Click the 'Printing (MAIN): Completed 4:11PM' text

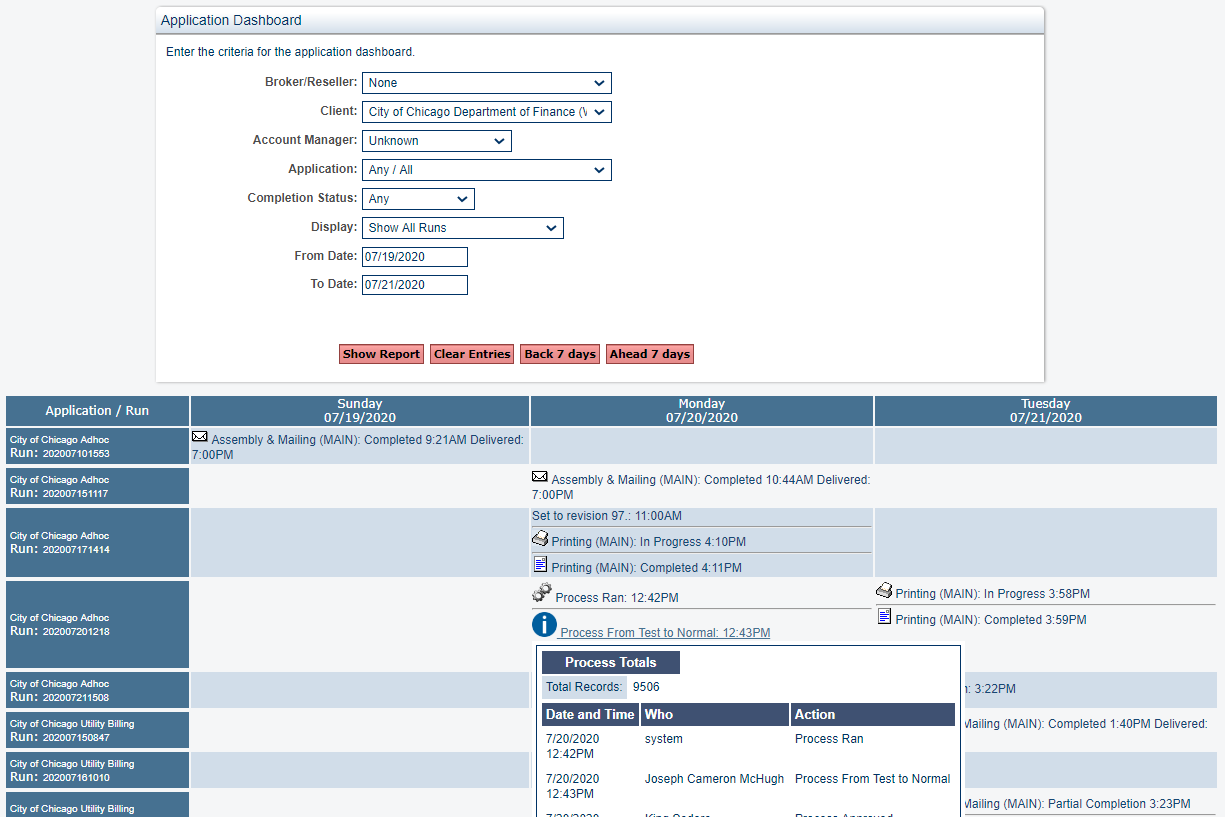[x=647, y=568]
